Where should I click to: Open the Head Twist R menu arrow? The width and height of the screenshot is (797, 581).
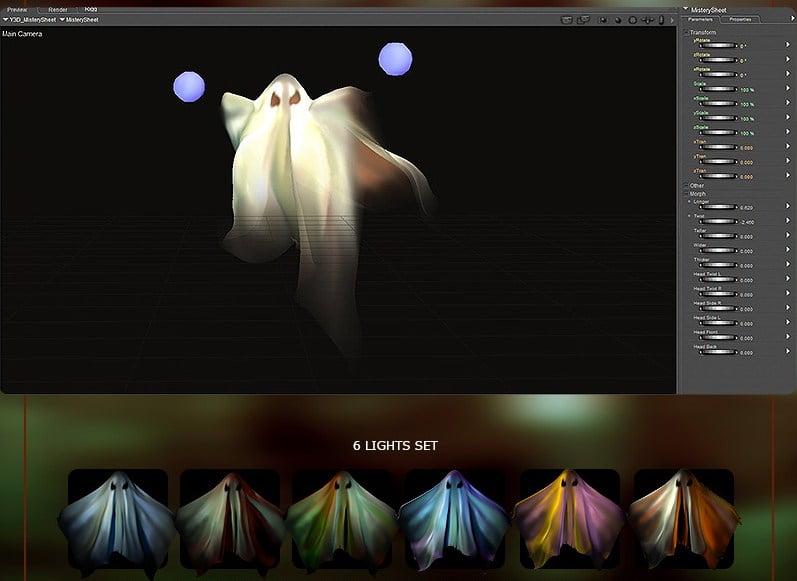click(x=788, y=293)
